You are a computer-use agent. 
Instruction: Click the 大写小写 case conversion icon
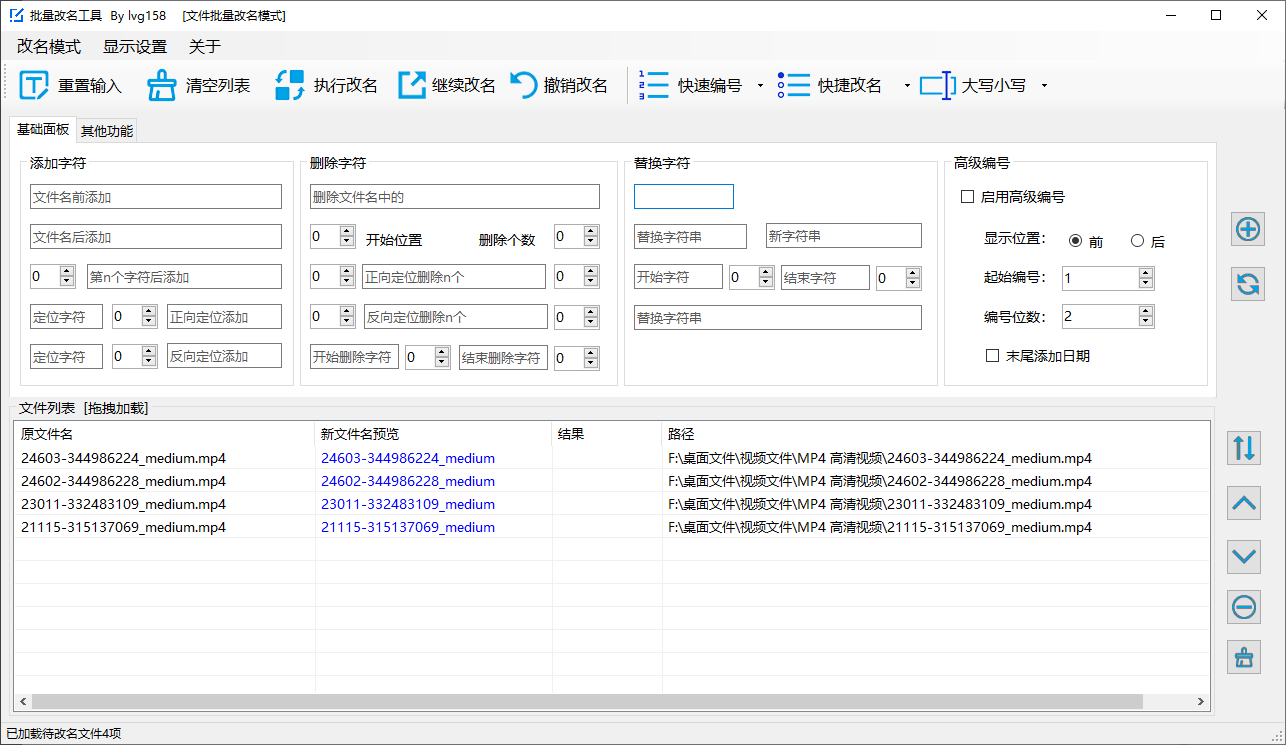[937, 85]
